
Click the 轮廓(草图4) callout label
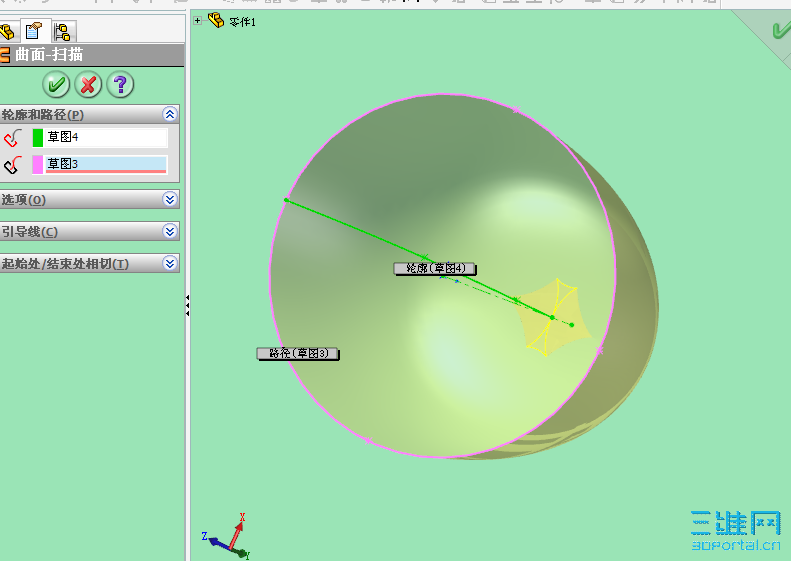pos(435,268)
